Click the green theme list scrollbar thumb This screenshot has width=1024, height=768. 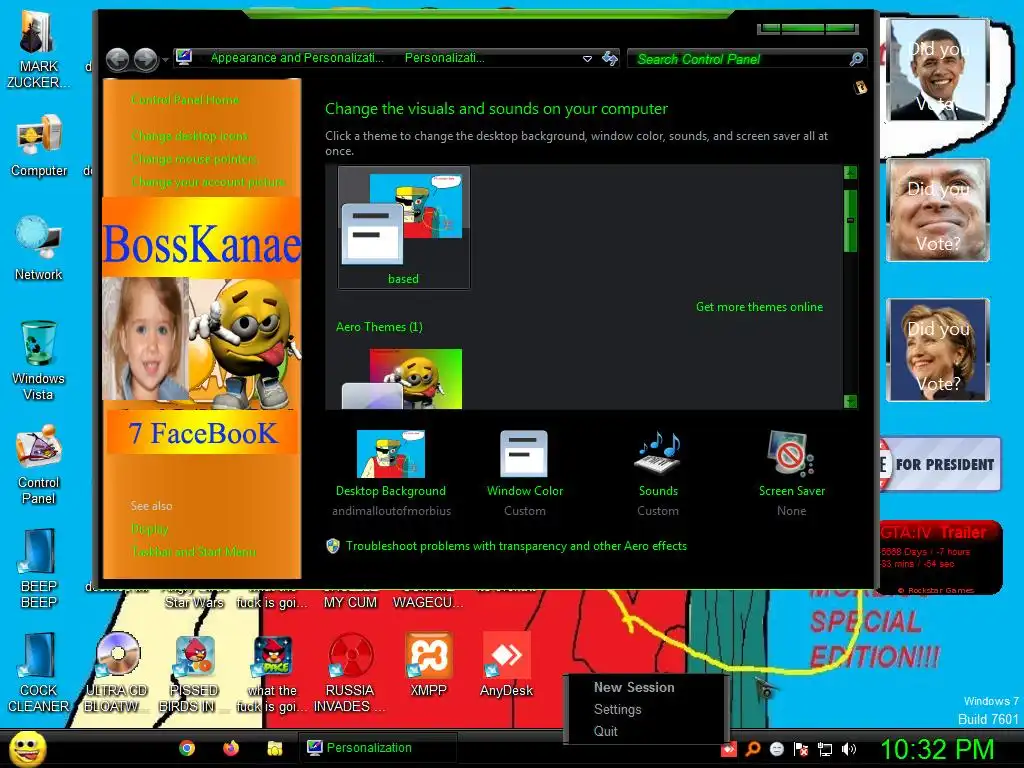(x=850, y=220)
